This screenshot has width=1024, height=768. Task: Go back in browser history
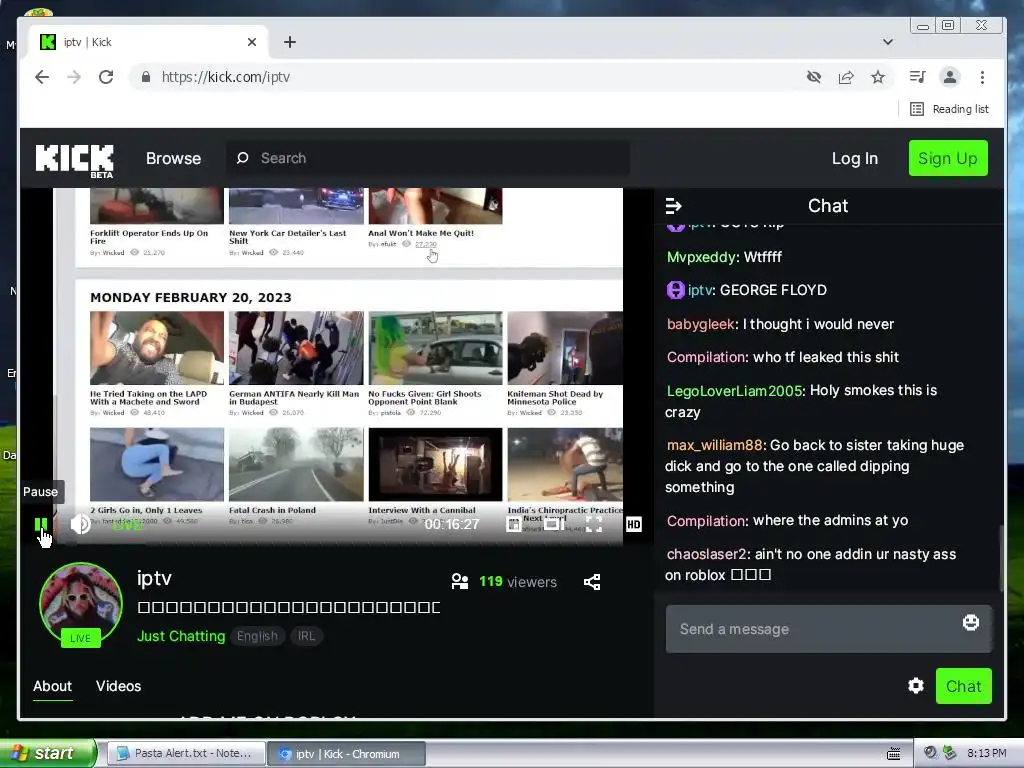click(x=42, y=77)
